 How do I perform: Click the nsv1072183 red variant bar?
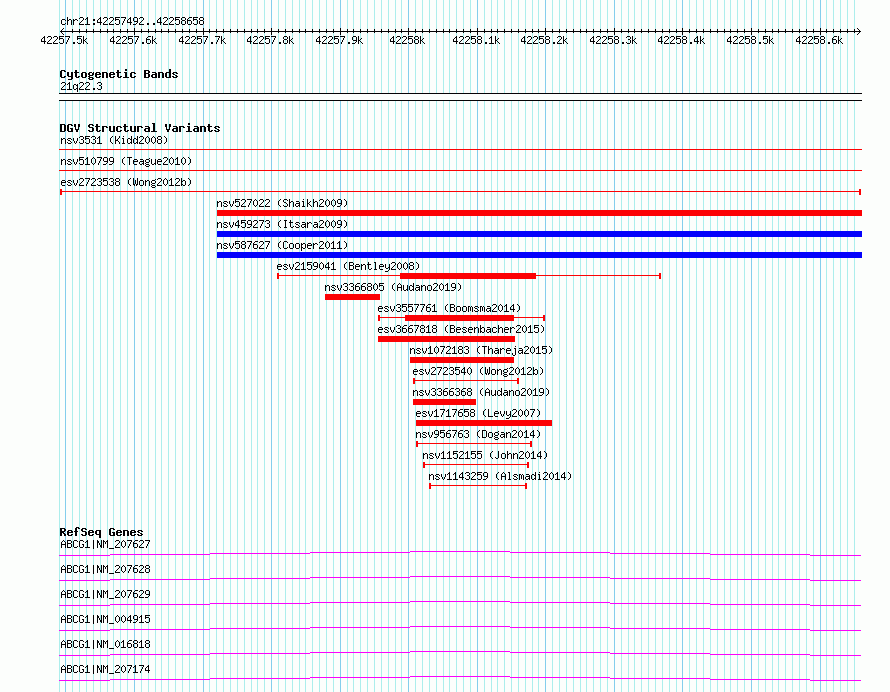462,360
